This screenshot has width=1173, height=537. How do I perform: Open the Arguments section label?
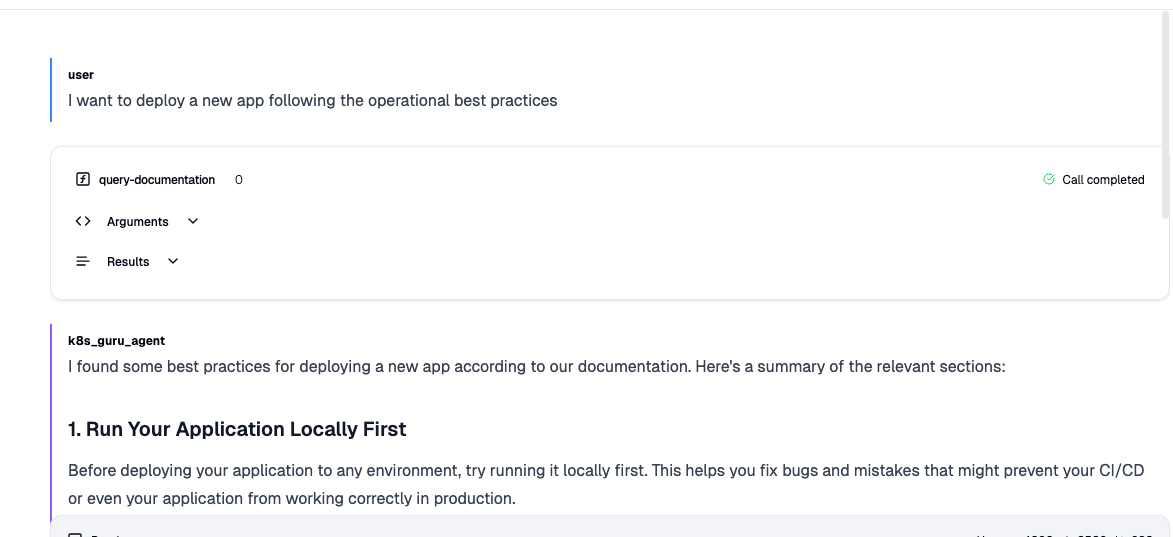tap(138, 222)
